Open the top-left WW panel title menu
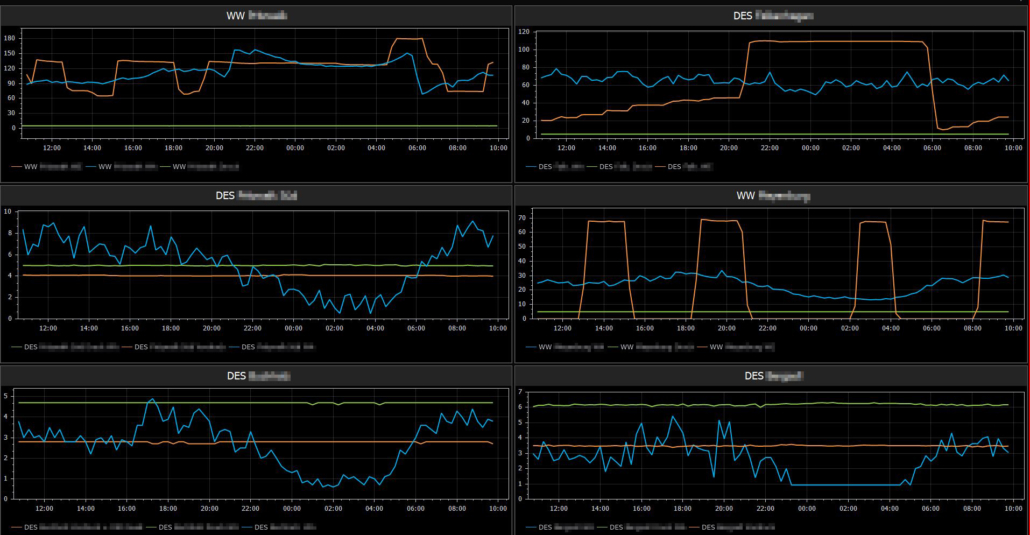Viewport: 1030px width, 535px height. [x=255, y=15]
